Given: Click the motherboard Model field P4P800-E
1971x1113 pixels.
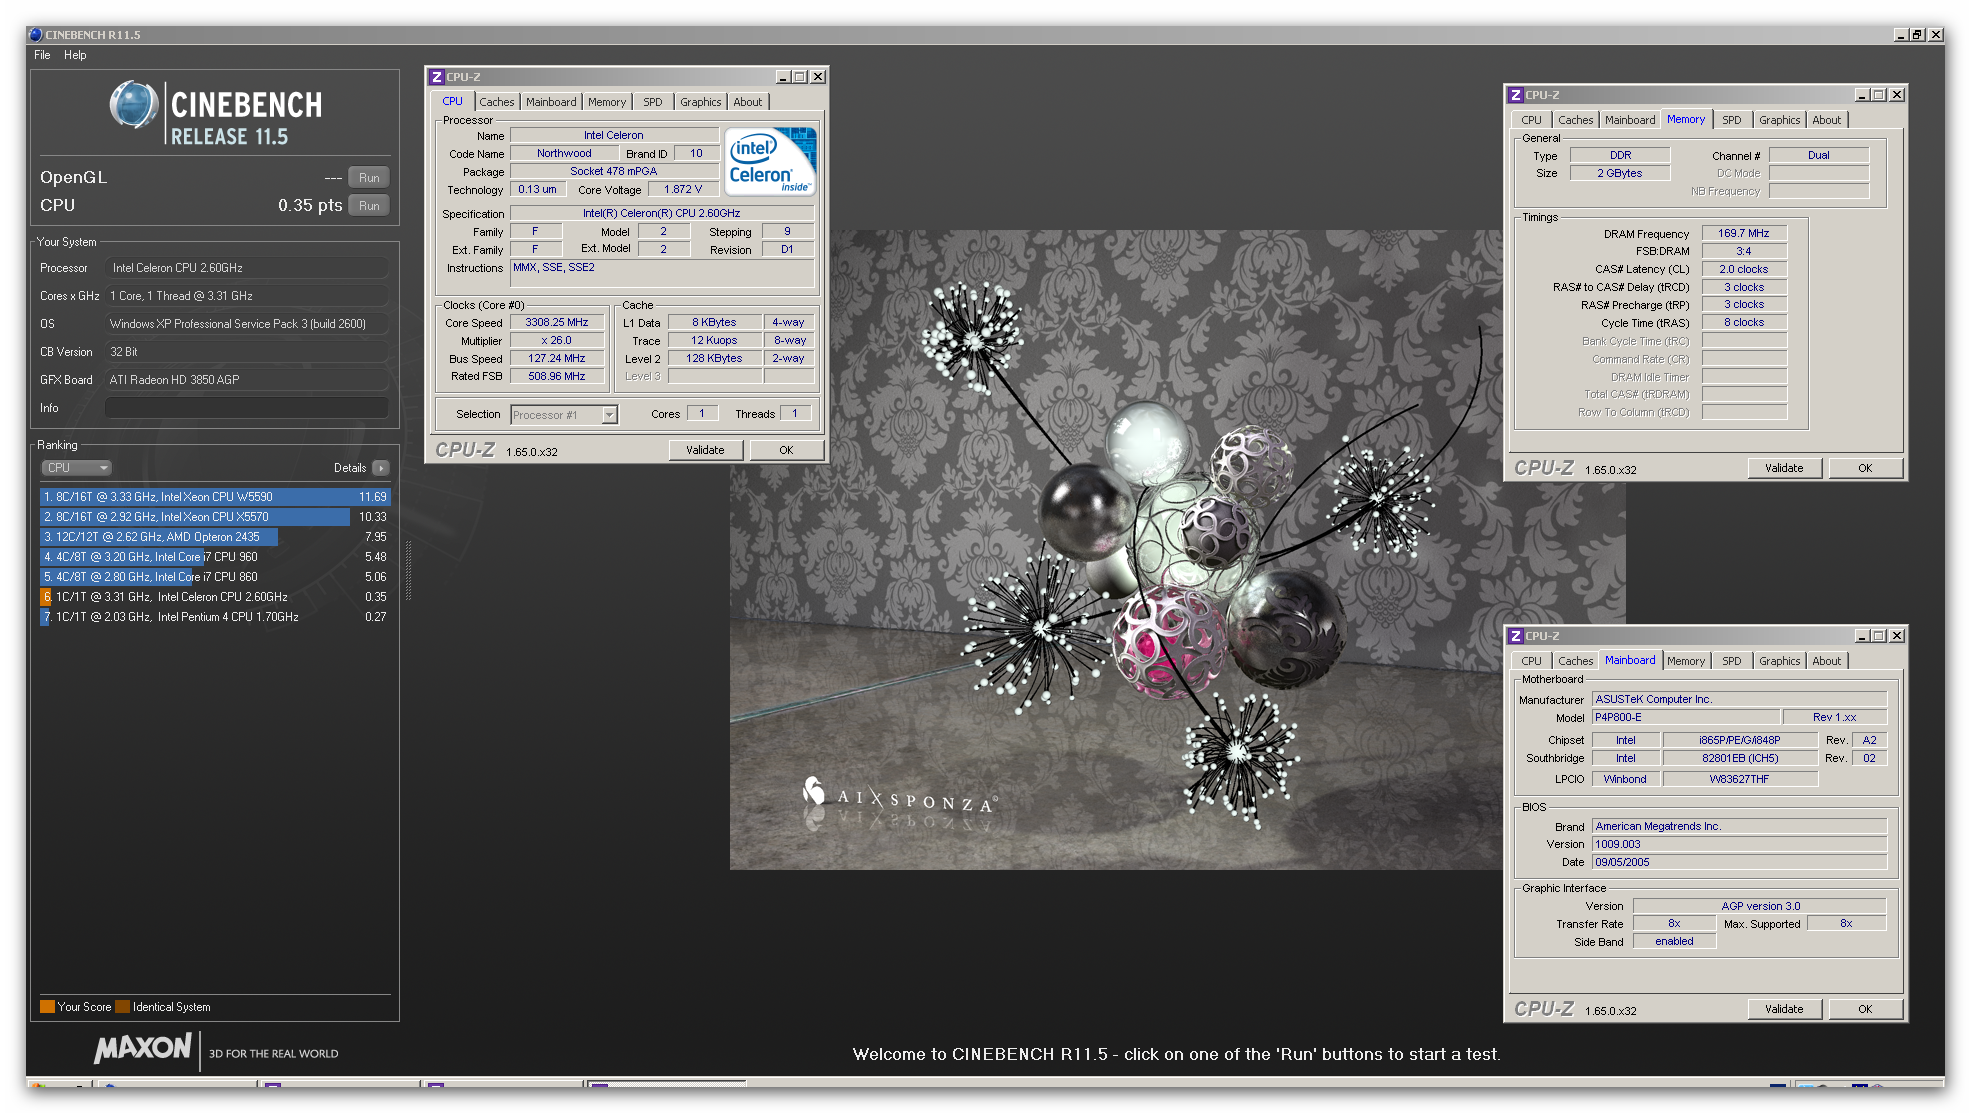Looking at the screenshot, I should pyautogui.click(x=1686, y=717).
